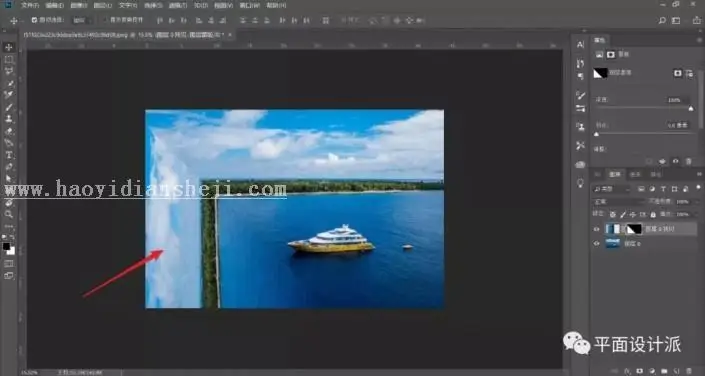Click the Change Screen Mode icon
This screenshot has height=376, width=705.
click(x=9, y=276)
